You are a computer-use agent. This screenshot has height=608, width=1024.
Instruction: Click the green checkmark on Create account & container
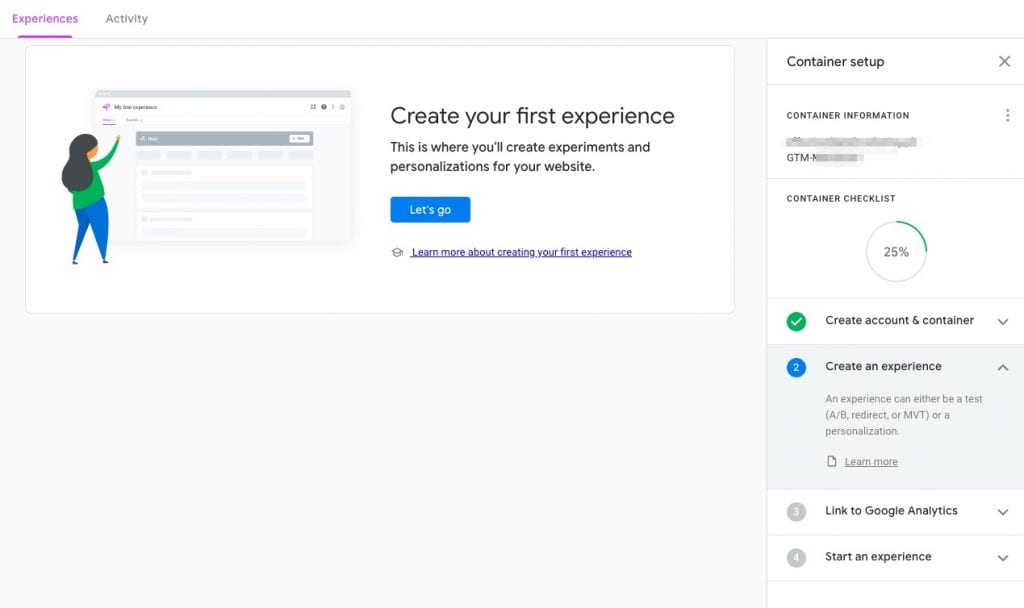pos(795,321)
